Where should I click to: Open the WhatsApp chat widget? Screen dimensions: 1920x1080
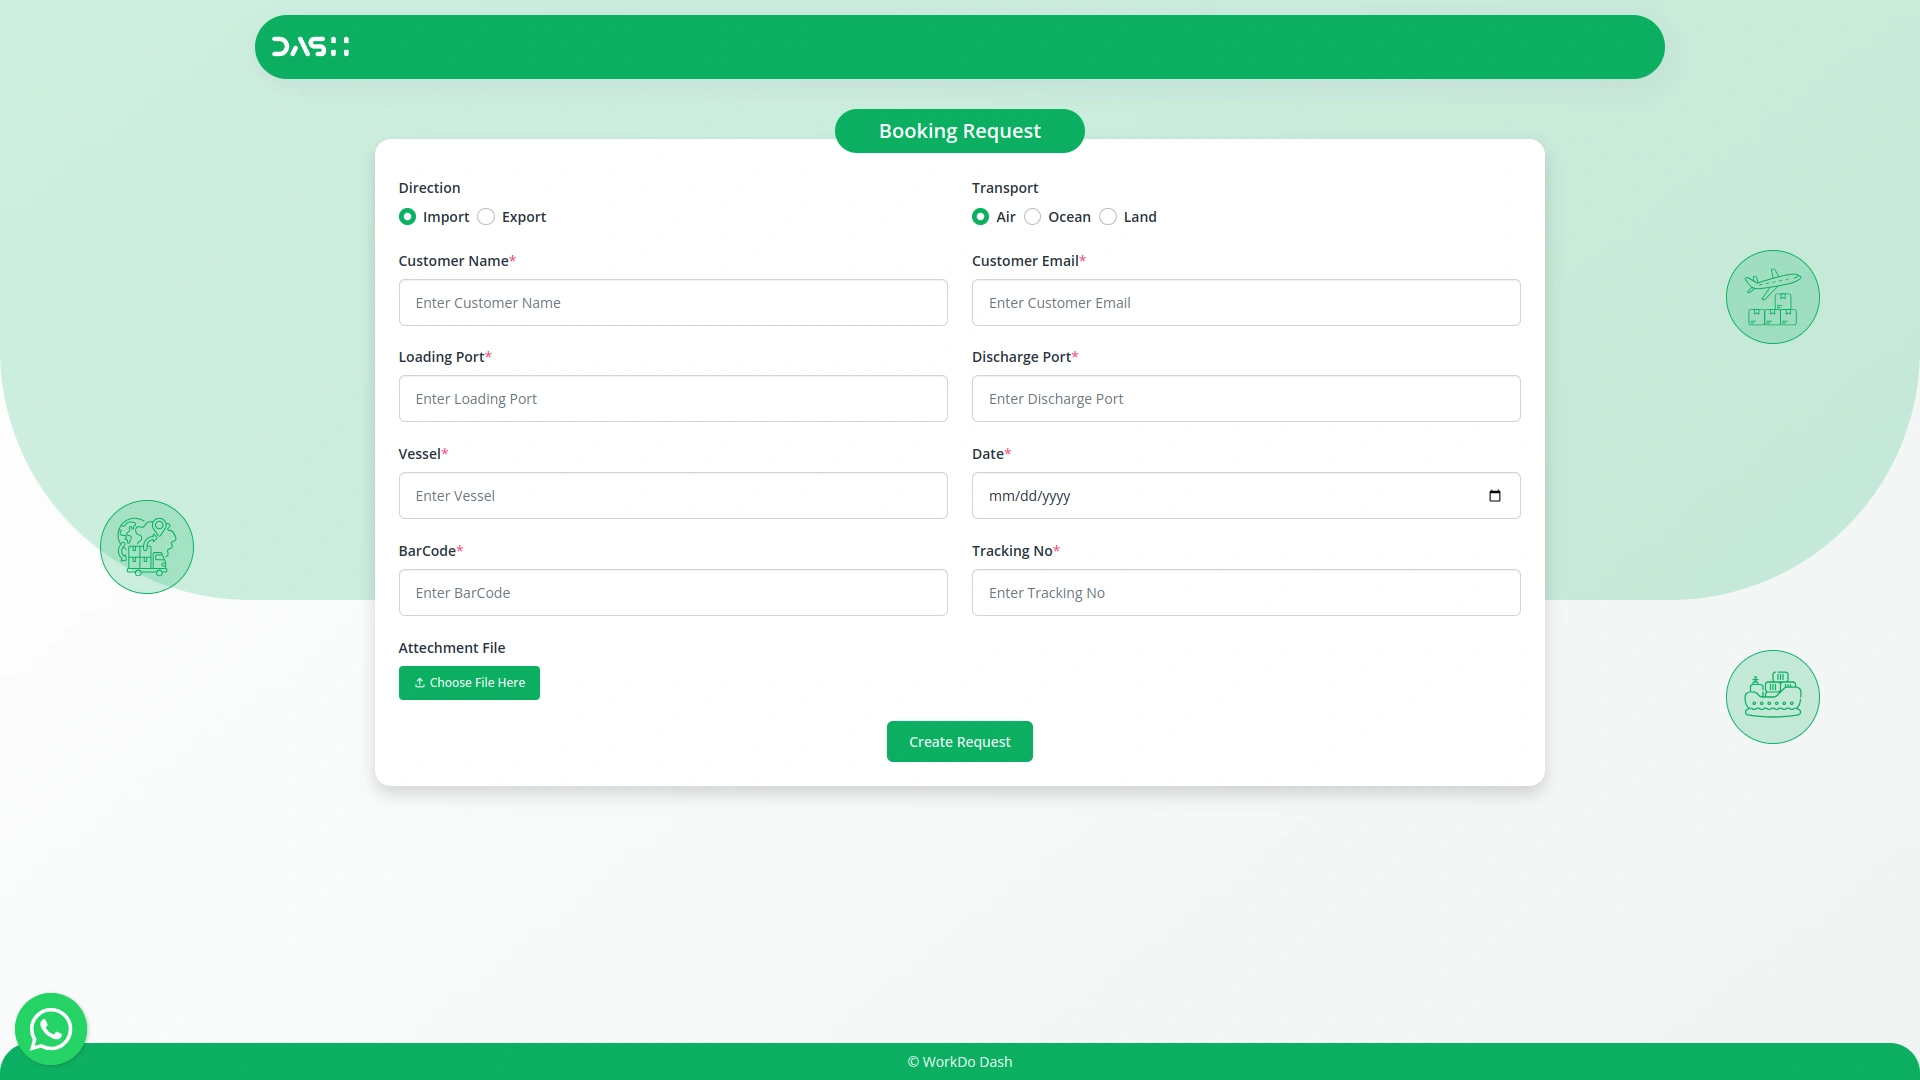[x=50, y=1028]
